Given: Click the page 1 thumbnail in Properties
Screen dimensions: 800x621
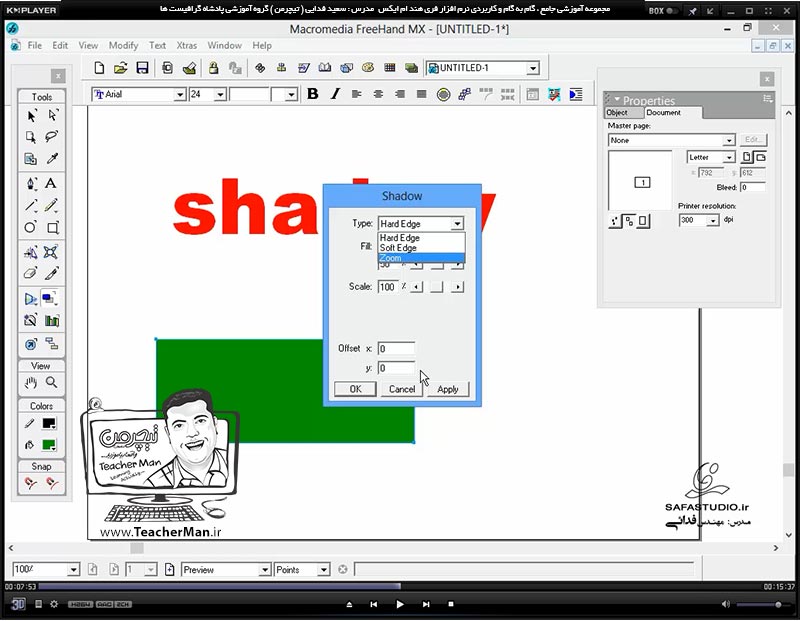Looking at the screenshot, I should [x=642, y=183].
